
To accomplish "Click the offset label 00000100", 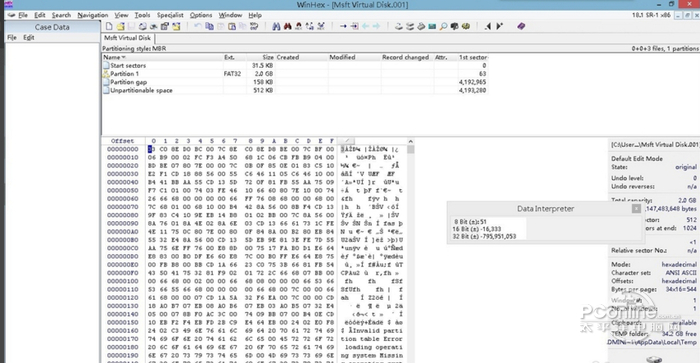I will pyautogui.click(x=122, y=281).
